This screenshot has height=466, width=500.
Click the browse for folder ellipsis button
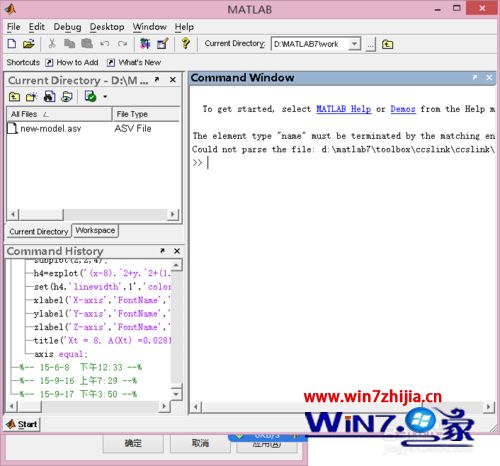pyautogui.click(x=370, y=44)
